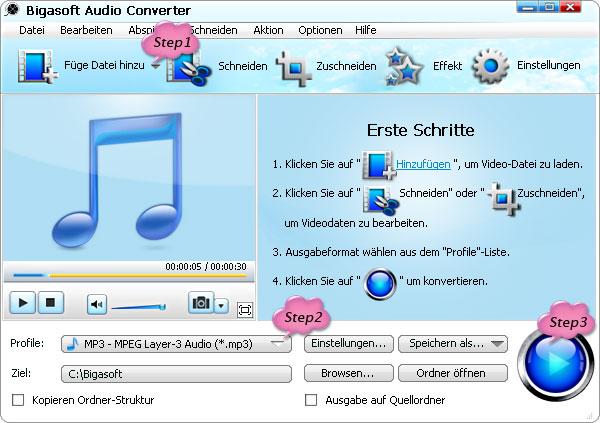Open the Aktion menu
The height and width of the screenshot is (423, 600).
(x=268, y=30)
